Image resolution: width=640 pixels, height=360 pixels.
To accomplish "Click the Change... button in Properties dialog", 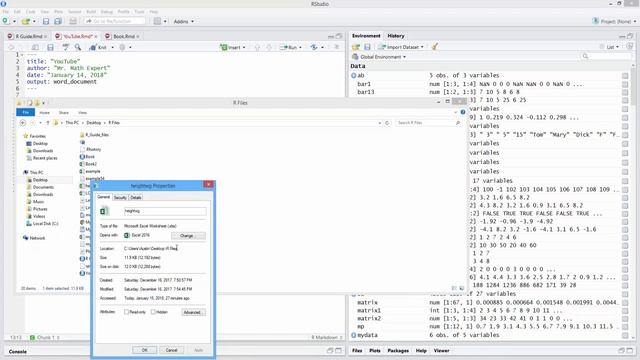I will point(188,236).
